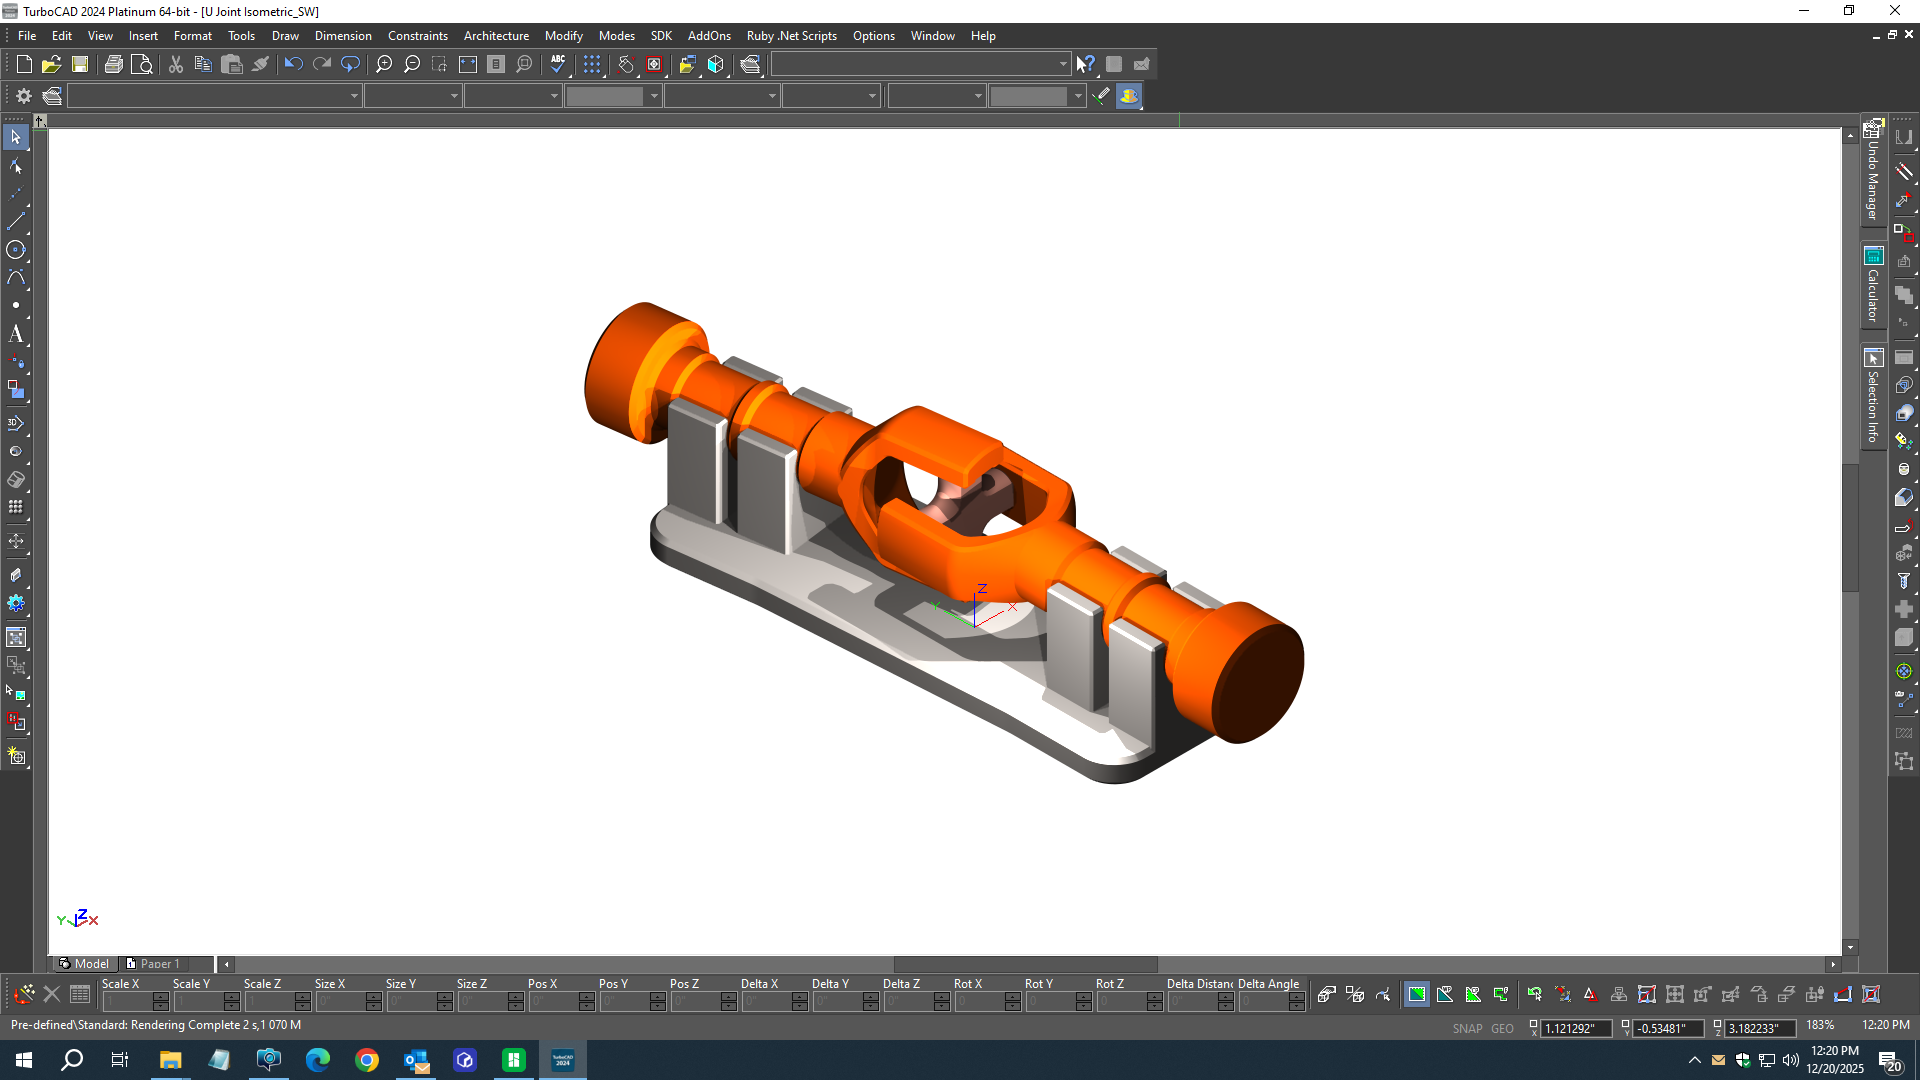Screen dimensions: 1920x1080
Task: Click the horizontal scrollbar thumb below canvas
Action: point(1025,964)
